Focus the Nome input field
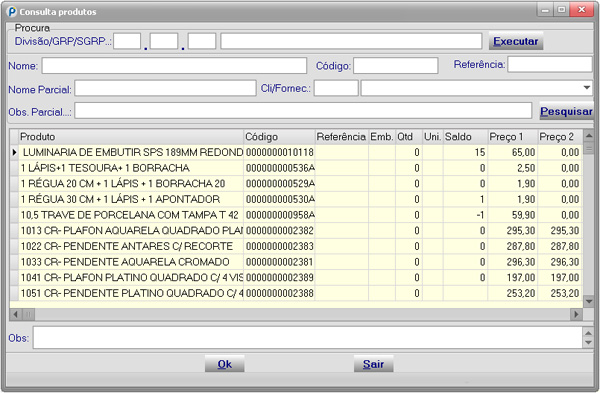 [x=174, y=65]
